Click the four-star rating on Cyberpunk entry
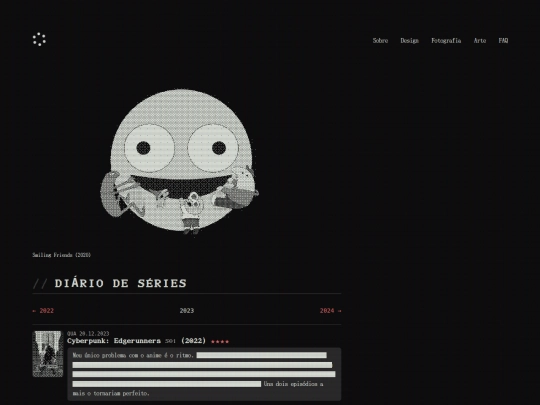The width and height of the screenshot is (540, 405). tap(220, 342)
